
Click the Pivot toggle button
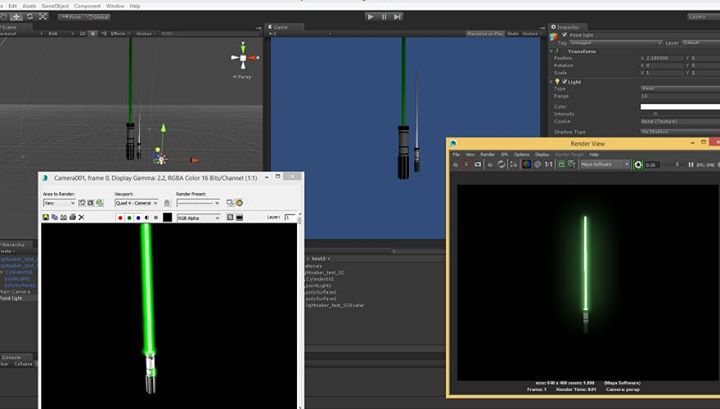pyautogui.click(x=74, y=16)
